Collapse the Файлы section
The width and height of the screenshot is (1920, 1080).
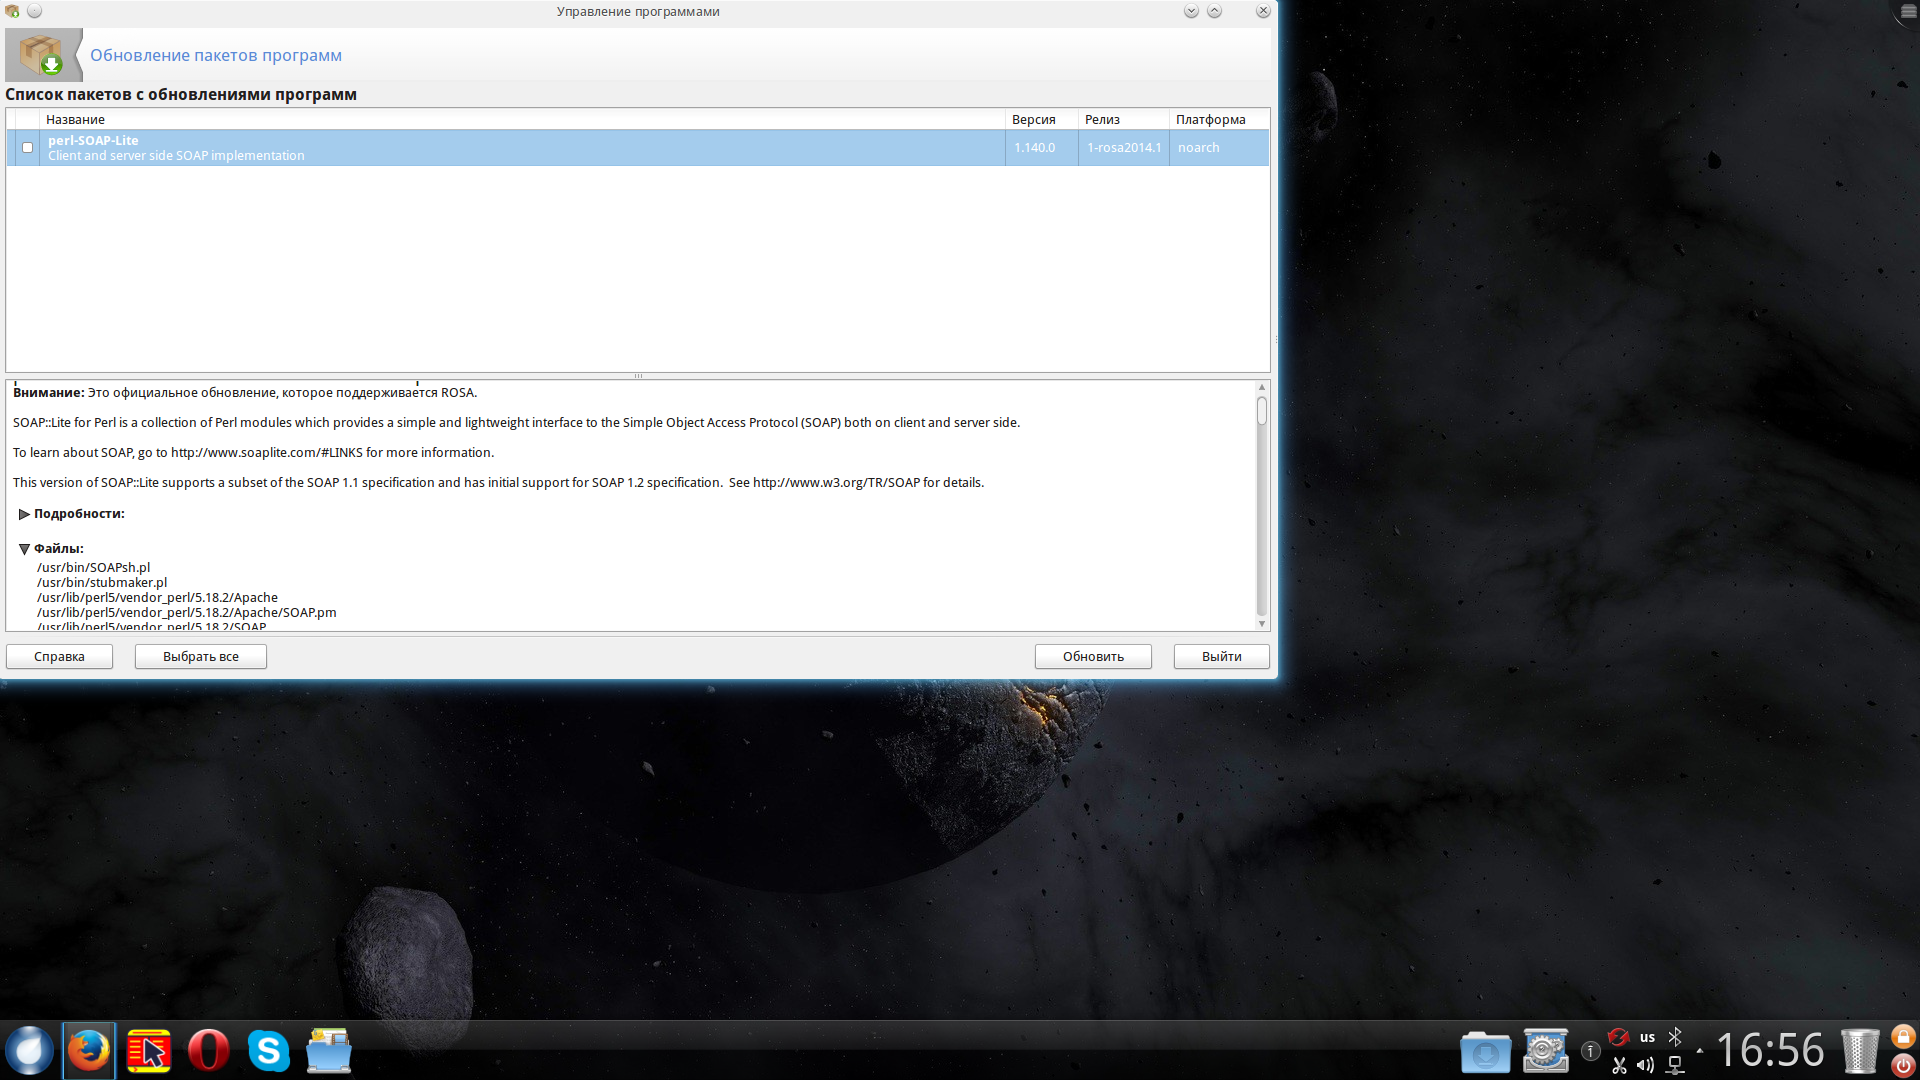click(24, 549)
